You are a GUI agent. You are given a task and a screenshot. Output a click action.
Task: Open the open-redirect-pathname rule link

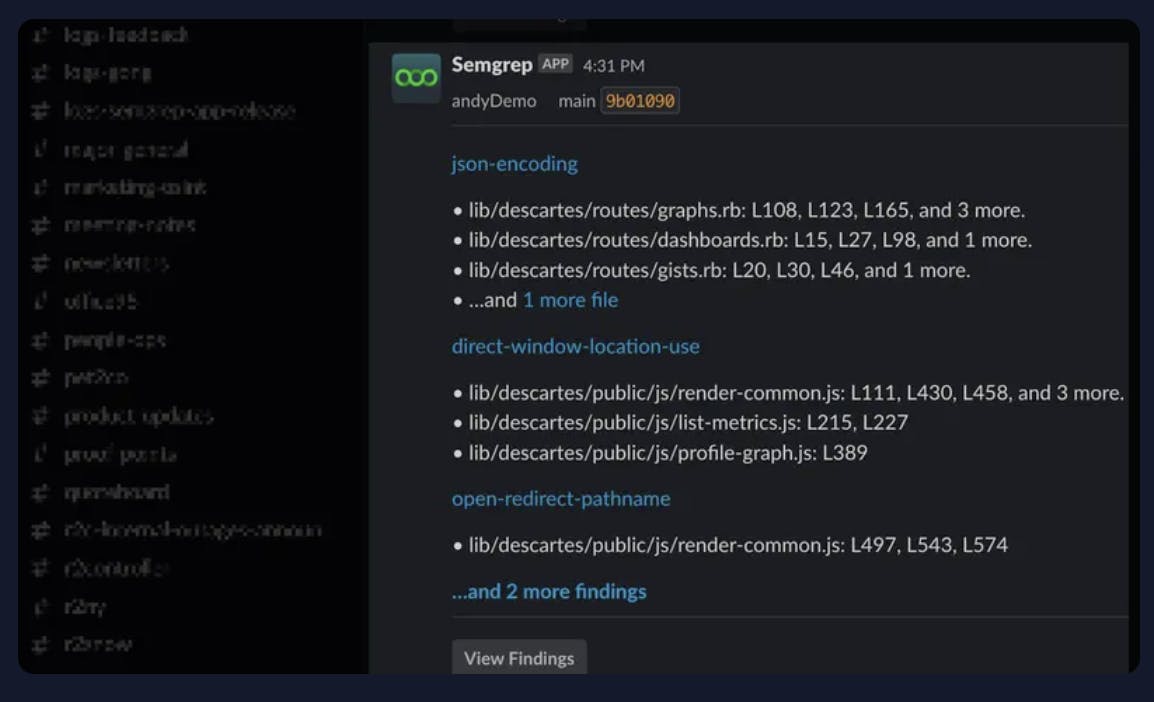[560, 499]
